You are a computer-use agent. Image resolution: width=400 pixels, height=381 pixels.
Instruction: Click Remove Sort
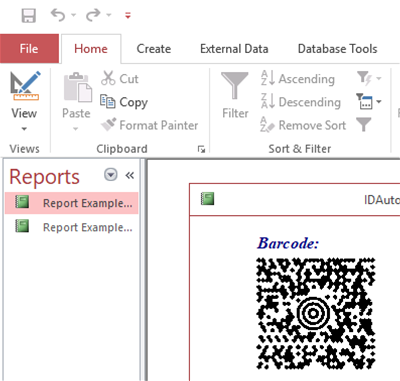point(303,125)
